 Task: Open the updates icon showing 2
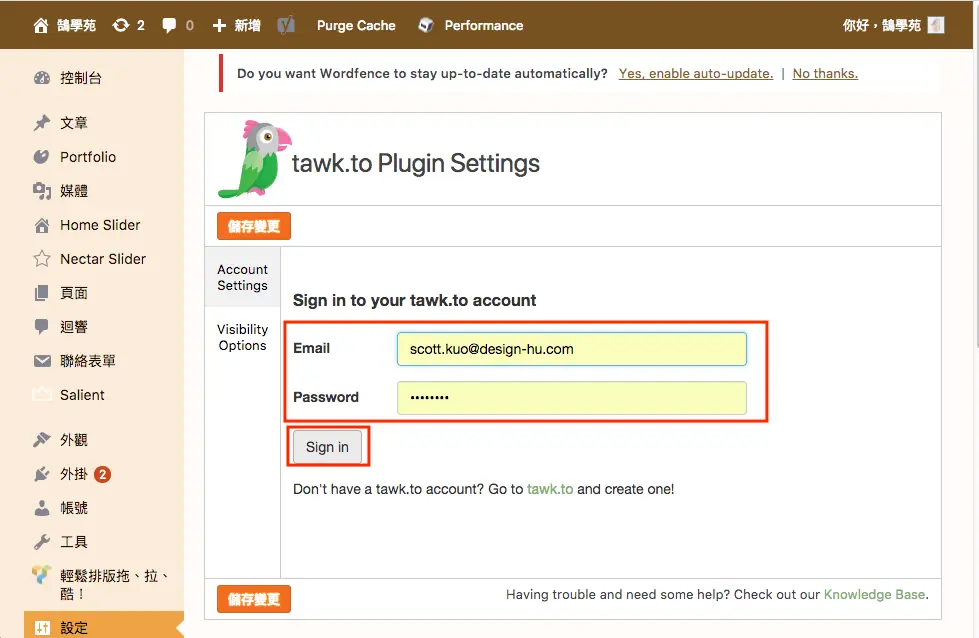pyautogui.click(x=121, y=26)
